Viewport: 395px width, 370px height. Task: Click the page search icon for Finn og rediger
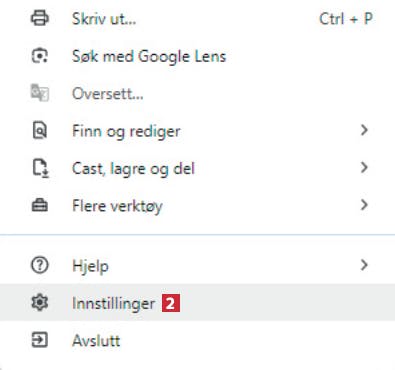tap(40, 131)
